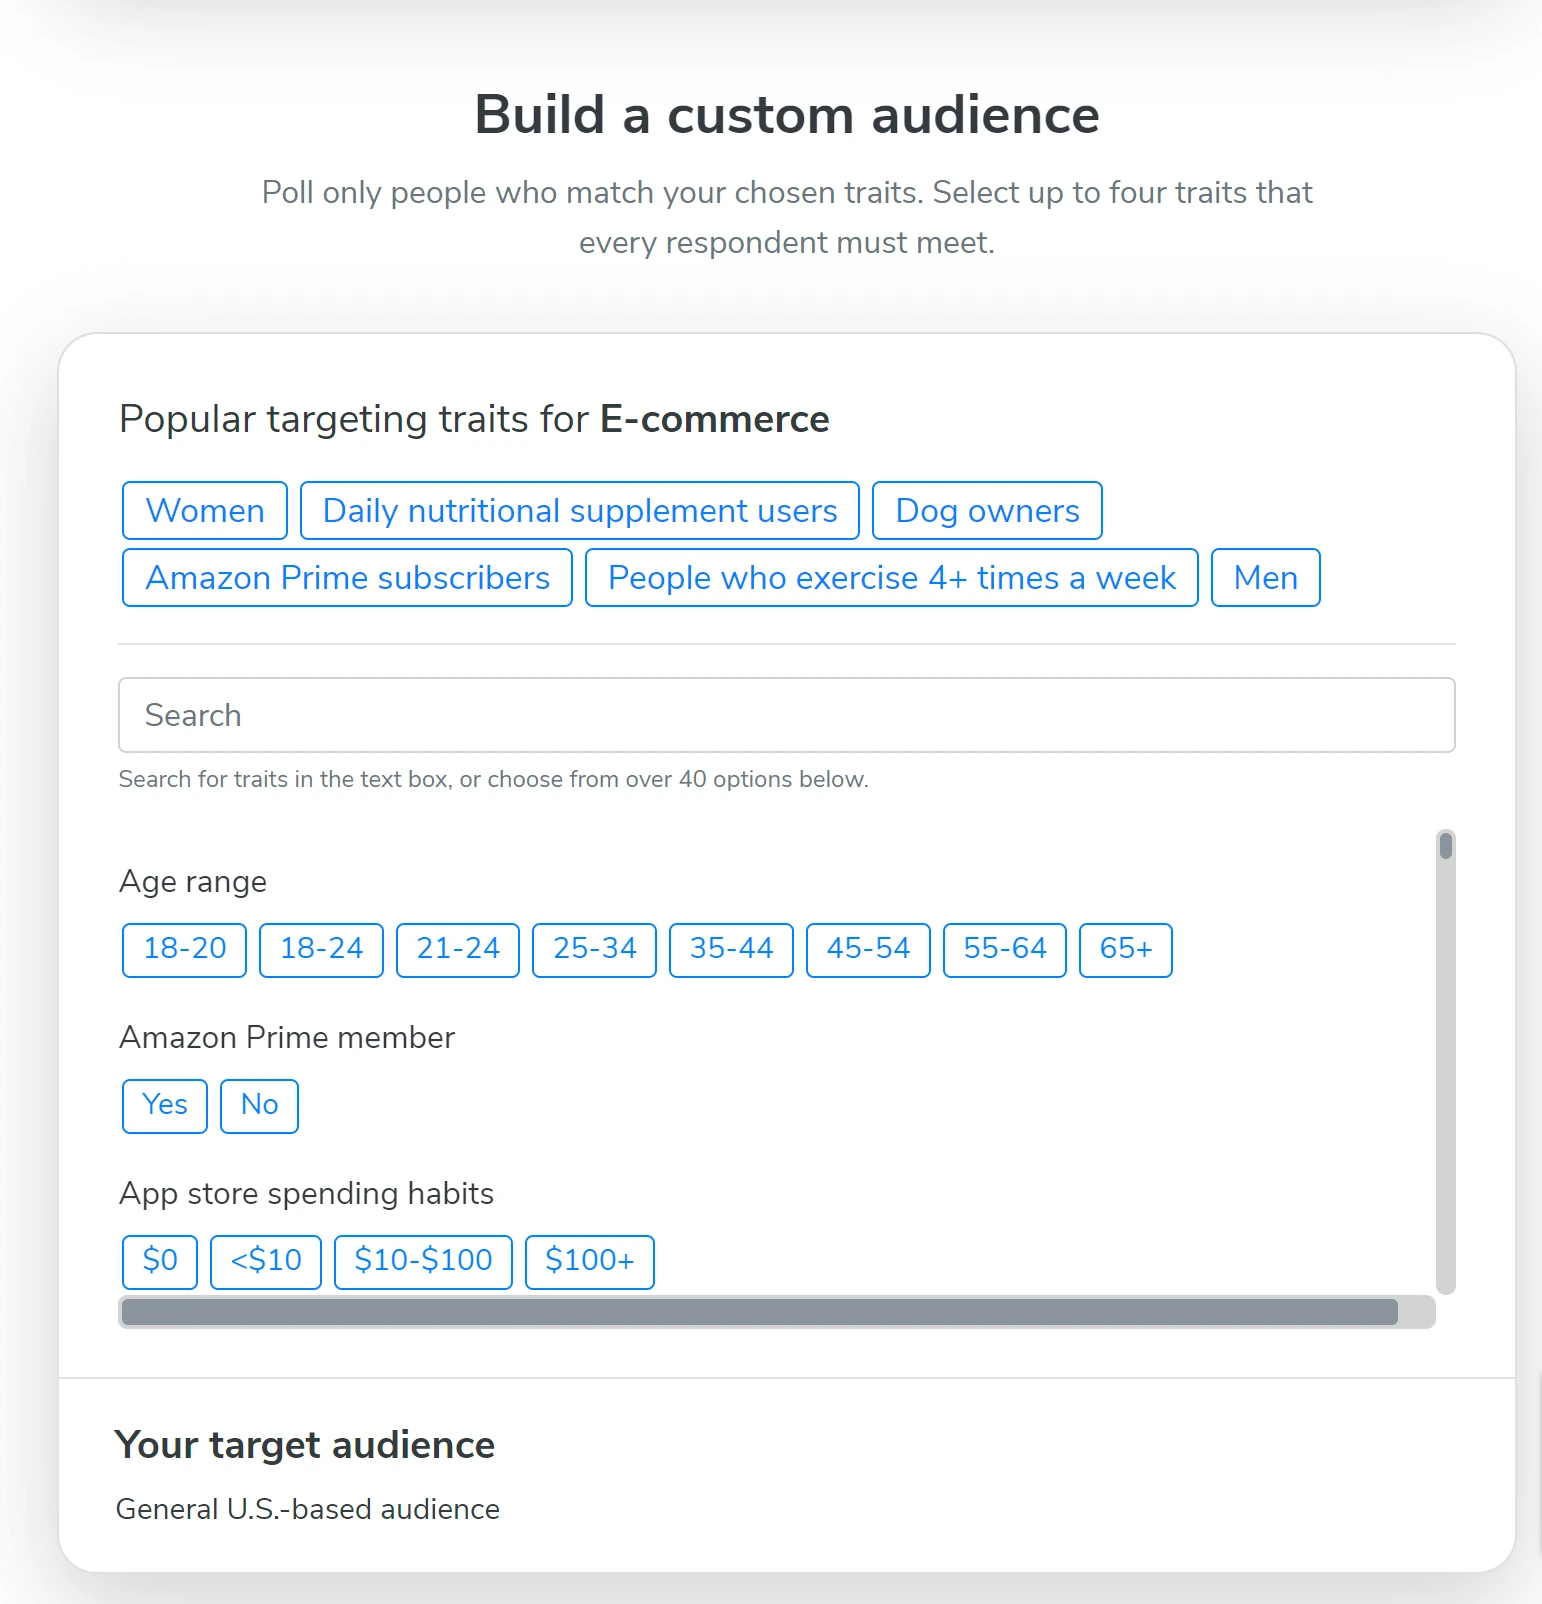Select the 65+ age range
Viewport: 1542px width, 1604px height.
pyautogui.click(x=1126, y=949)
